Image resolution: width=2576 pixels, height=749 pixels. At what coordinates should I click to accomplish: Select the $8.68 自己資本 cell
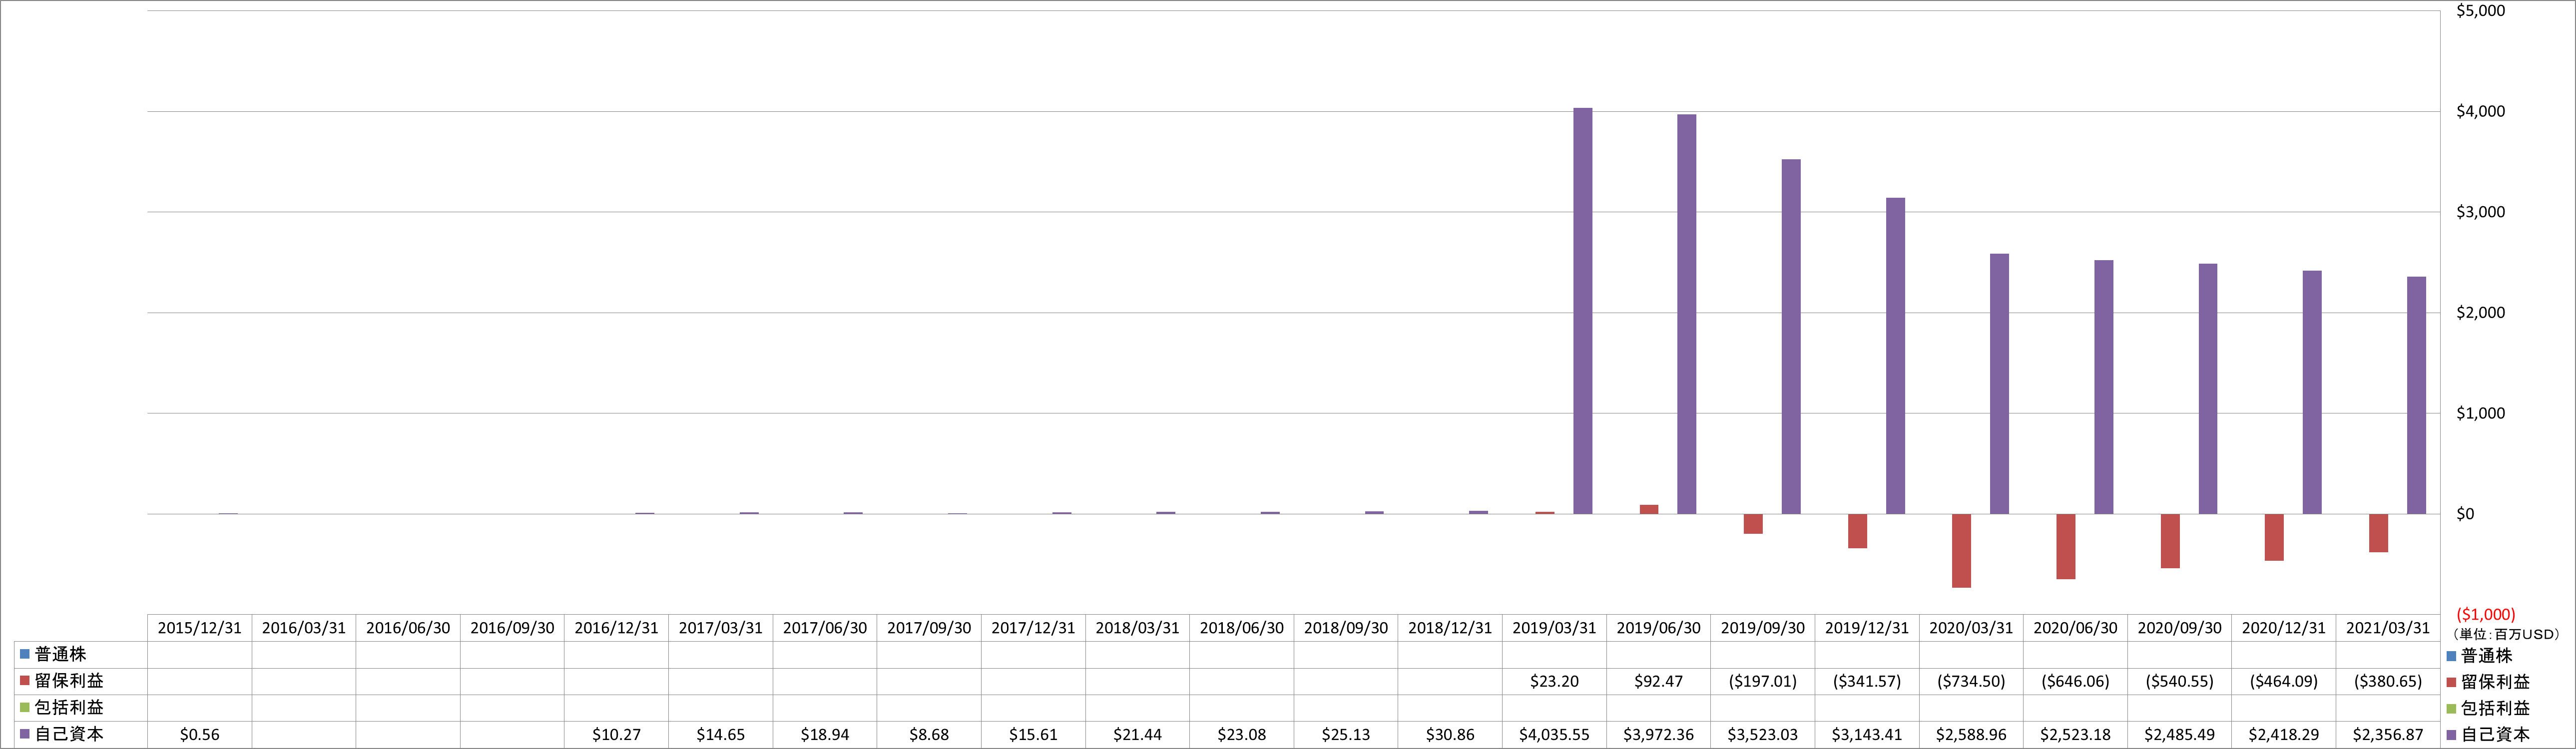pyautogui.click(x=929, y=735)
